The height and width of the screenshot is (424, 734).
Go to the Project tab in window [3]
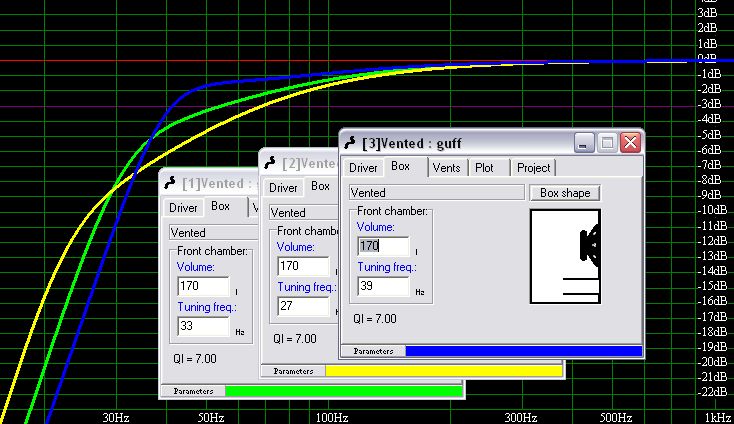[533, 168]
